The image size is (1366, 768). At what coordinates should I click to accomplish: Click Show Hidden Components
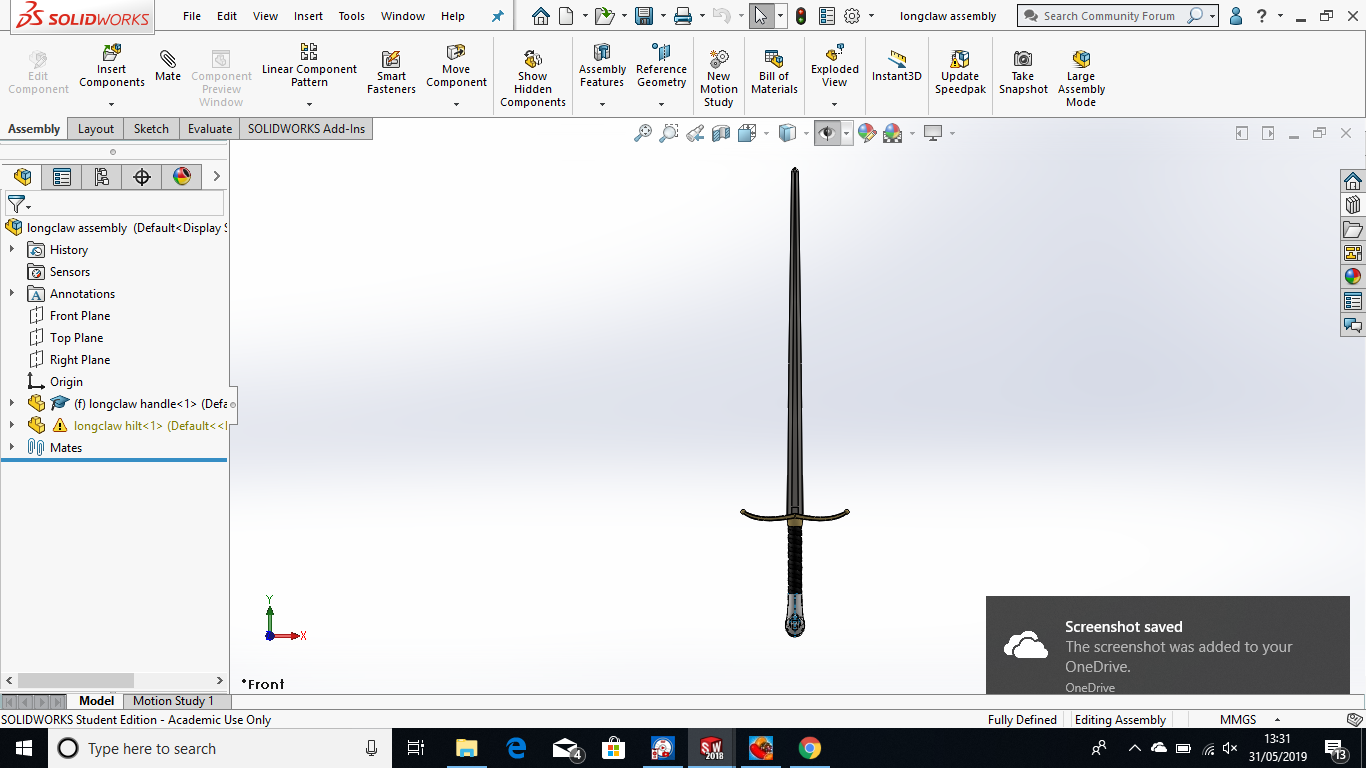click(533, 79)
